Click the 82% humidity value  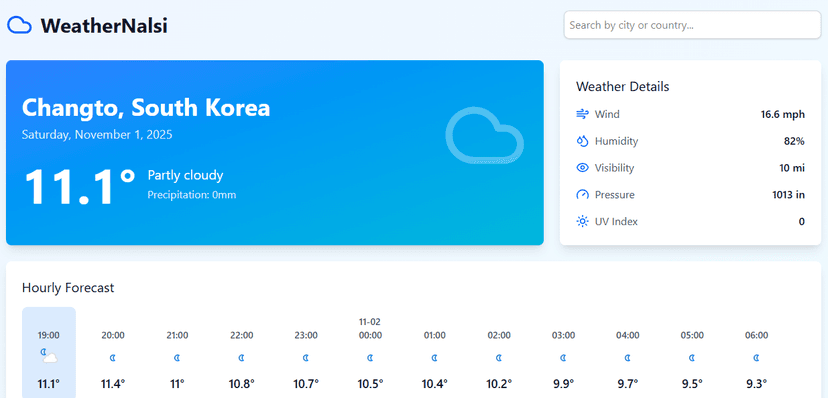pyautogui.click(x=794, y=141)
